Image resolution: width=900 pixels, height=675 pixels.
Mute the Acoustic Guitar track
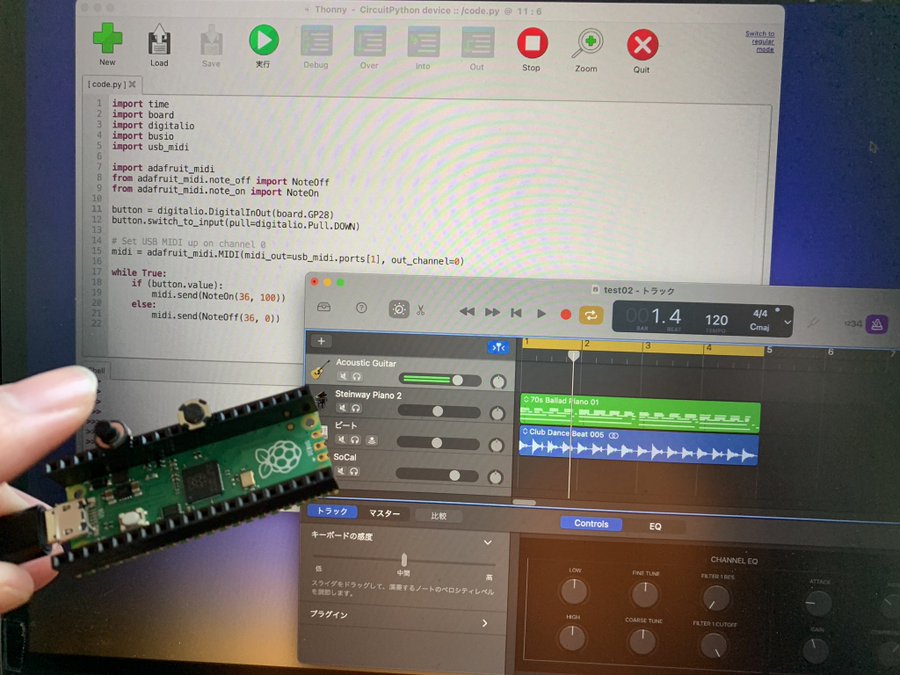344,376
